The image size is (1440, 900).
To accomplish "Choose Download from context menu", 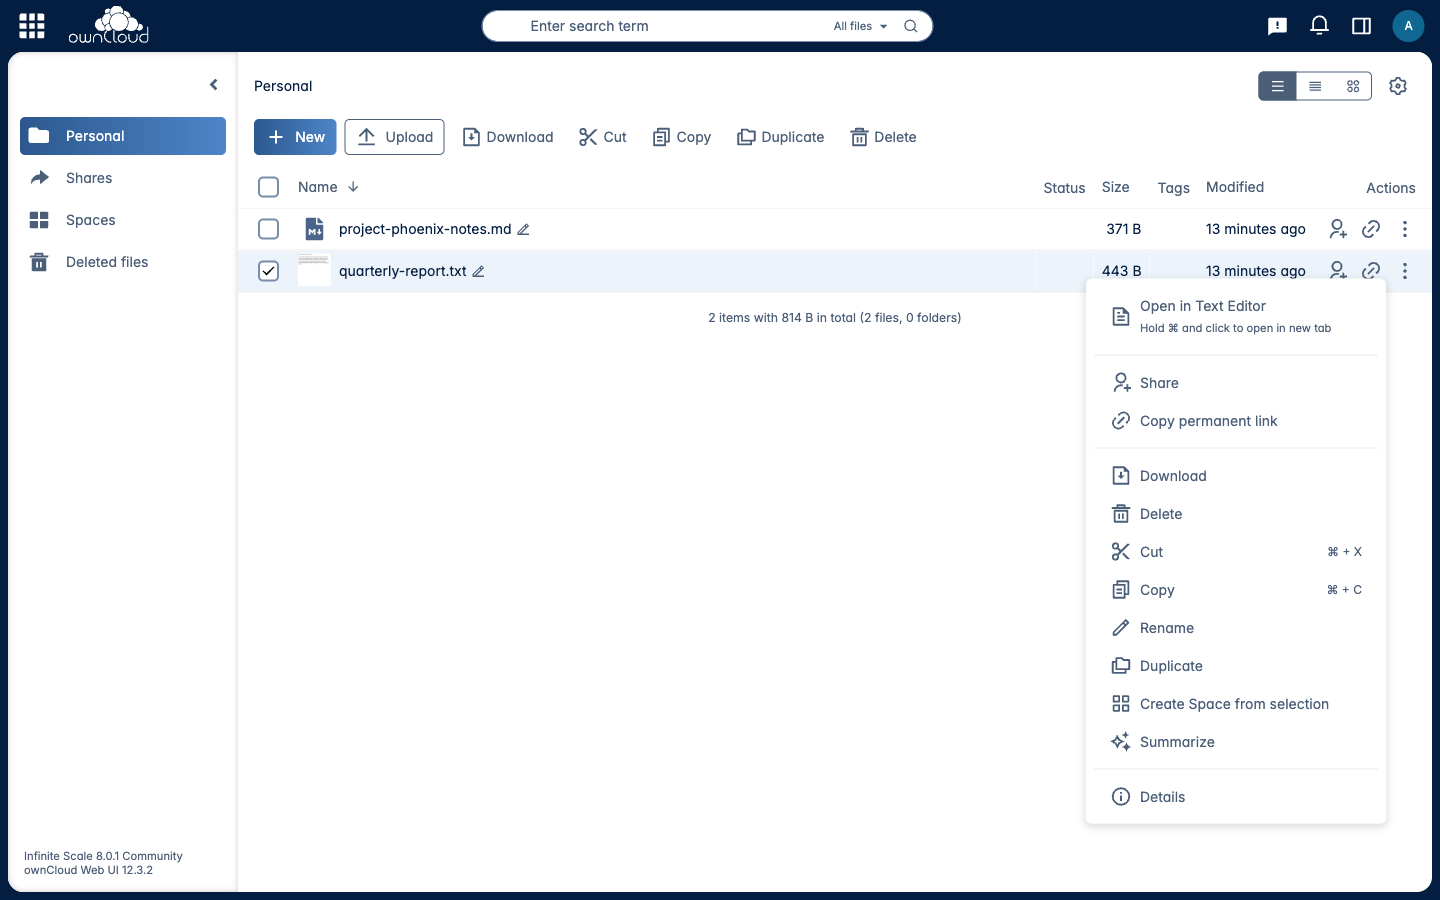I will (x=1236, y=476).
